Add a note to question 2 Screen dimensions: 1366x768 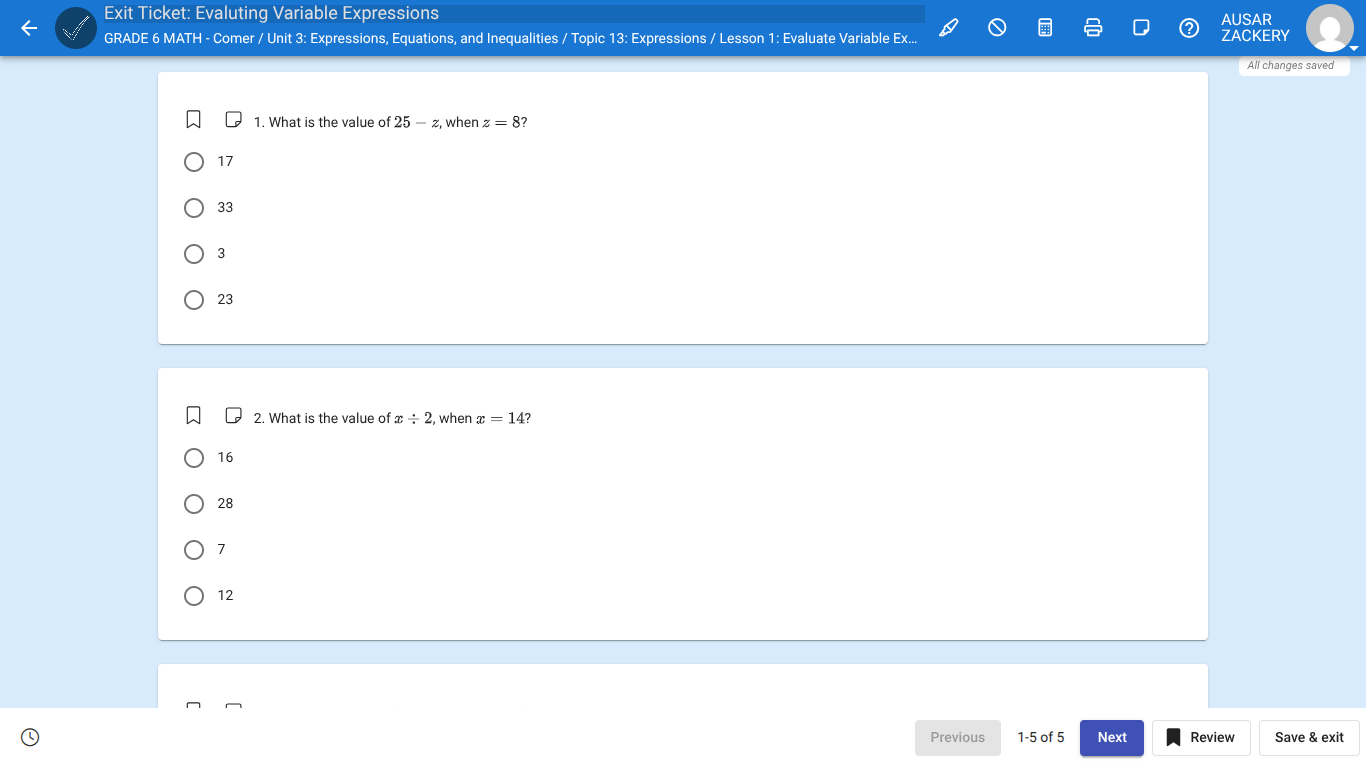tap(233, 415)
